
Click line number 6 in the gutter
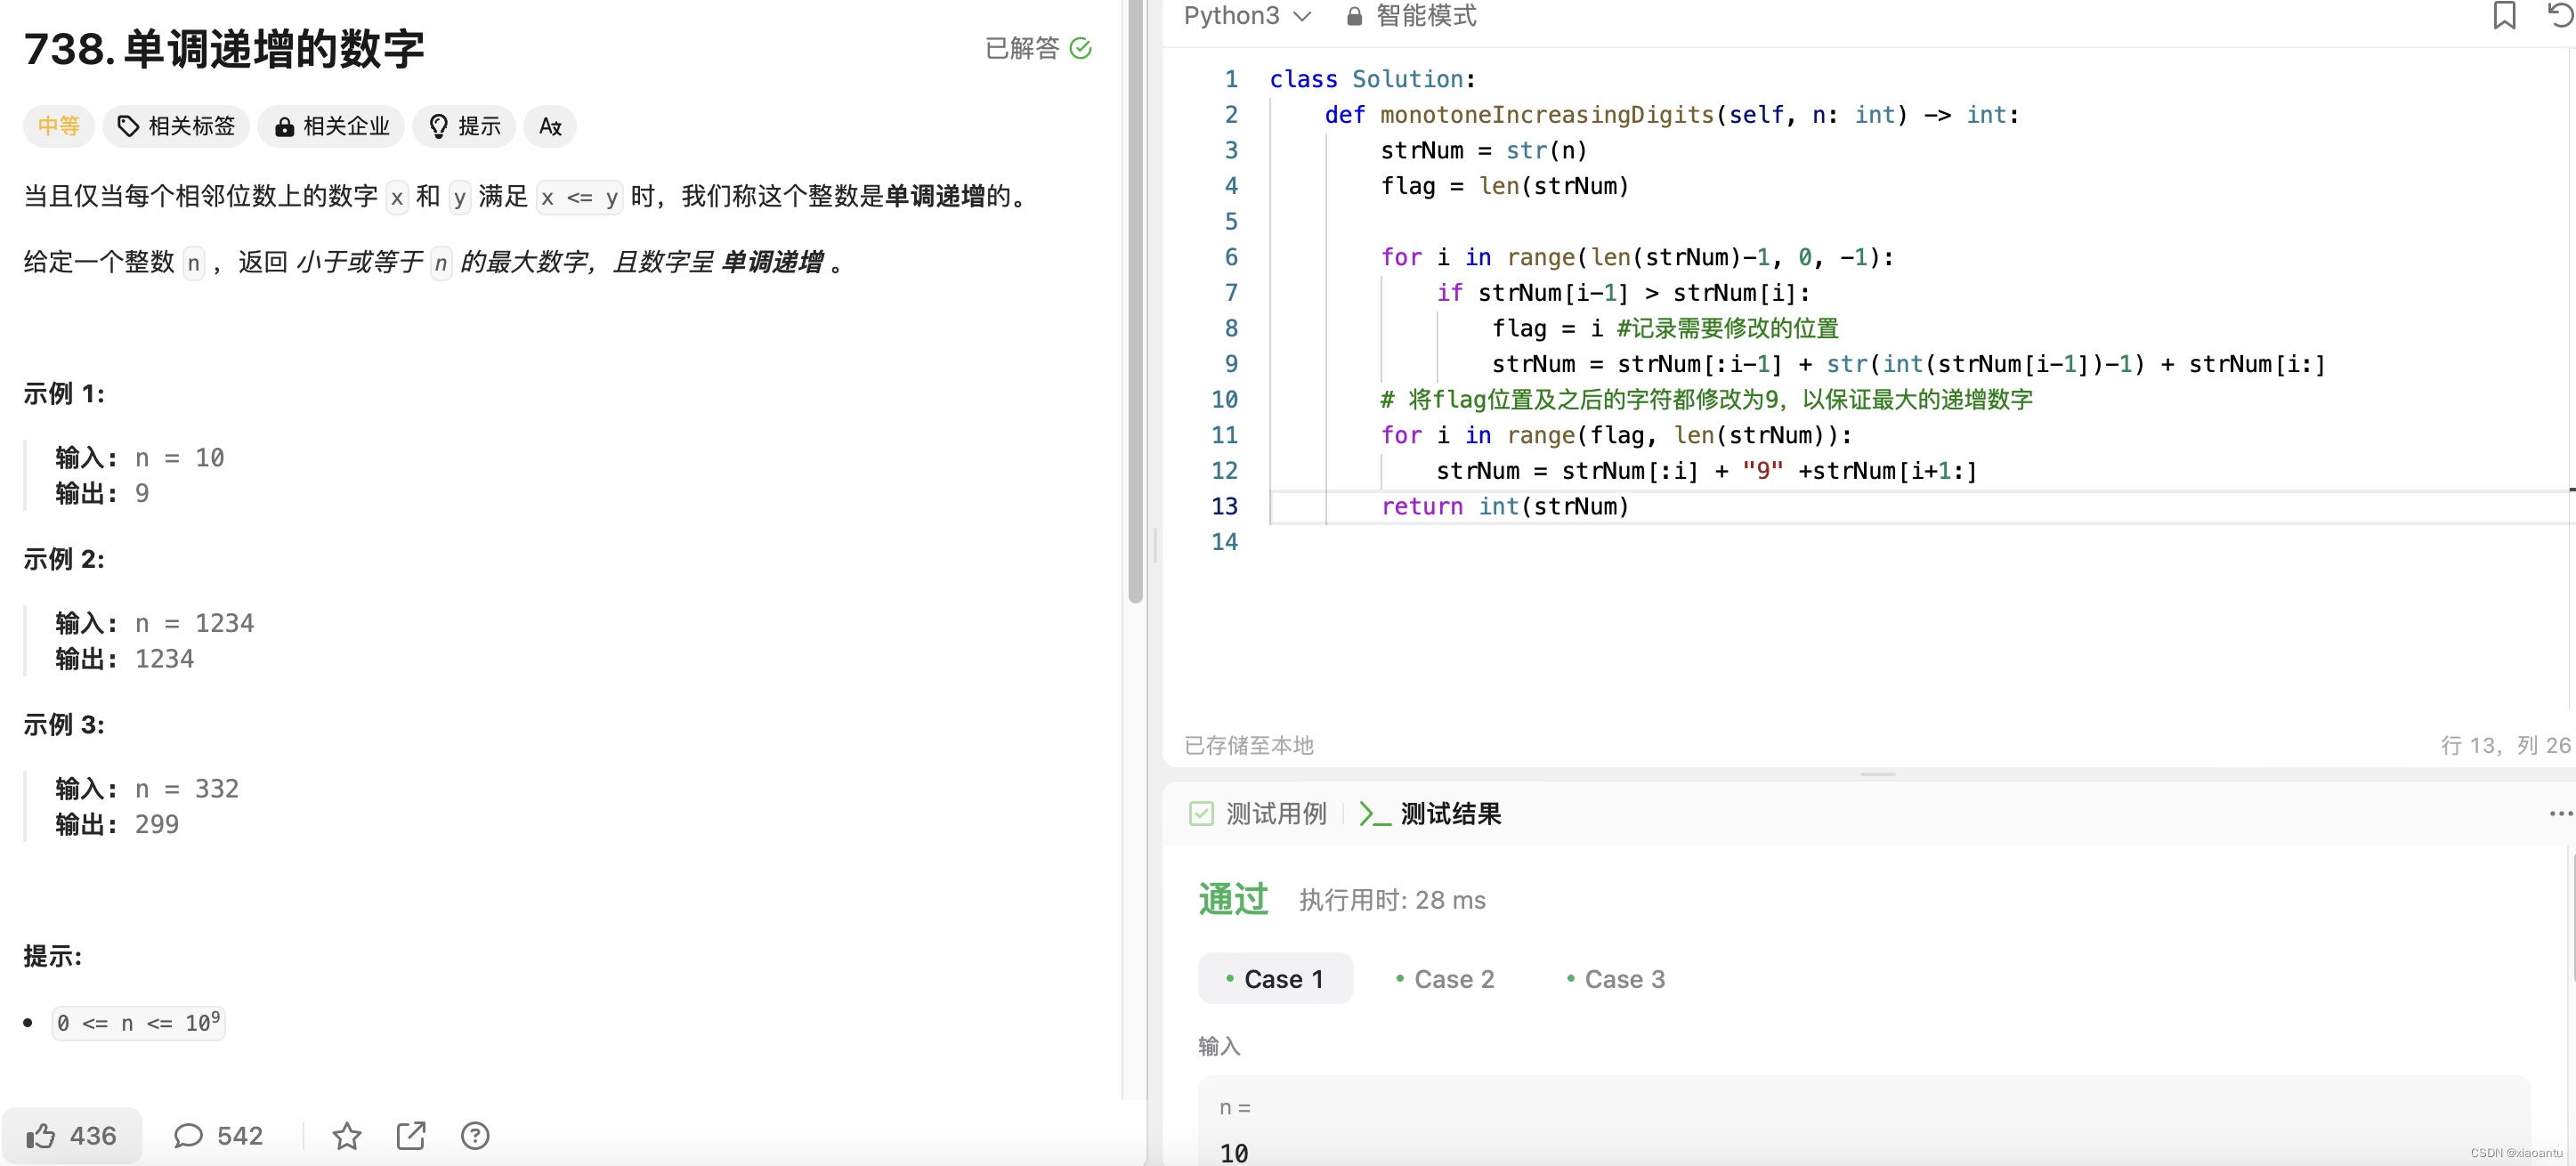pyautogui.click(x=1231, y=257)
